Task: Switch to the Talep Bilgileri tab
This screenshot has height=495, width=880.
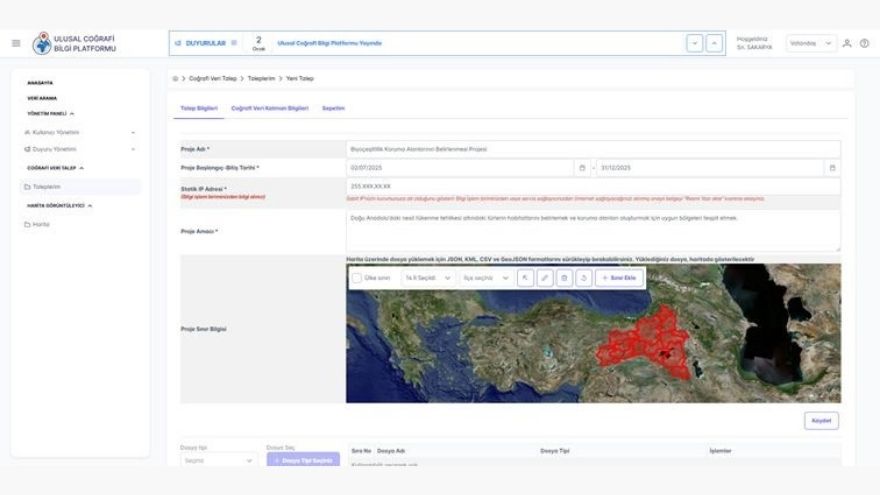Action: click(x=199, y=108)
